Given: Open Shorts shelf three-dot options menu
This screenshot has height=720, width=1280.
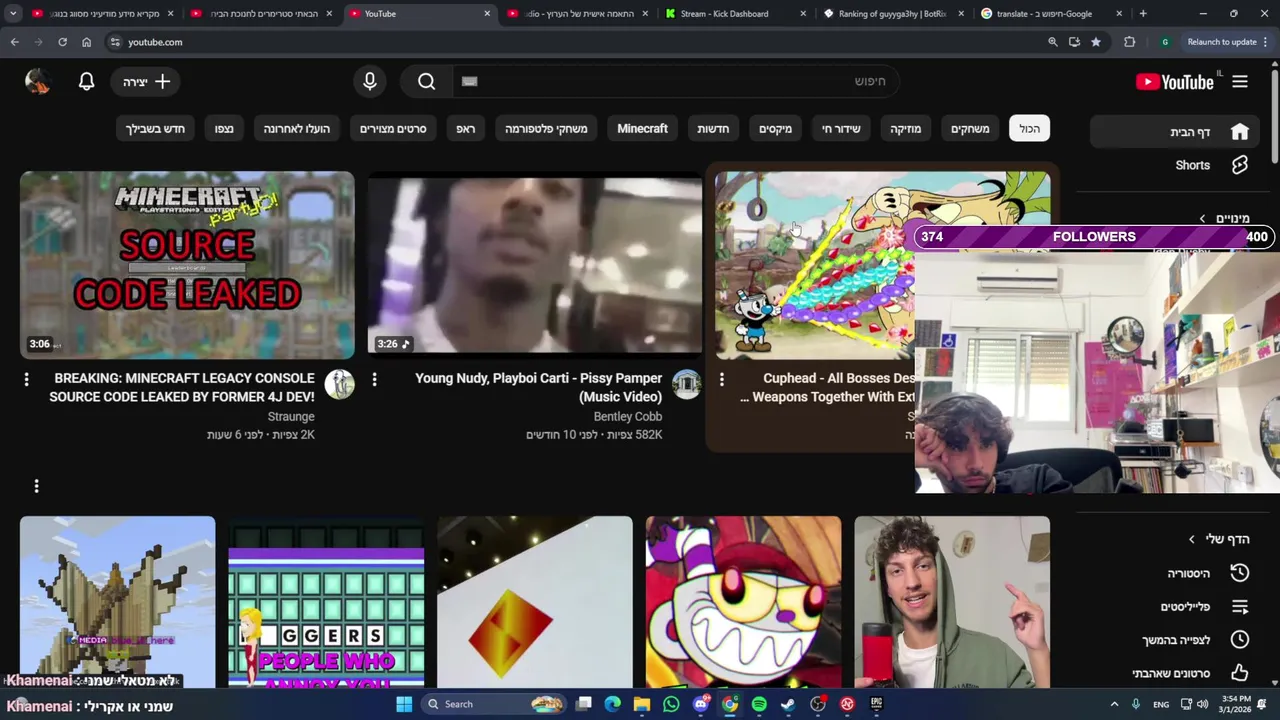Looking at the screenshot, I should pyautogui.click(x=37, y=486).
